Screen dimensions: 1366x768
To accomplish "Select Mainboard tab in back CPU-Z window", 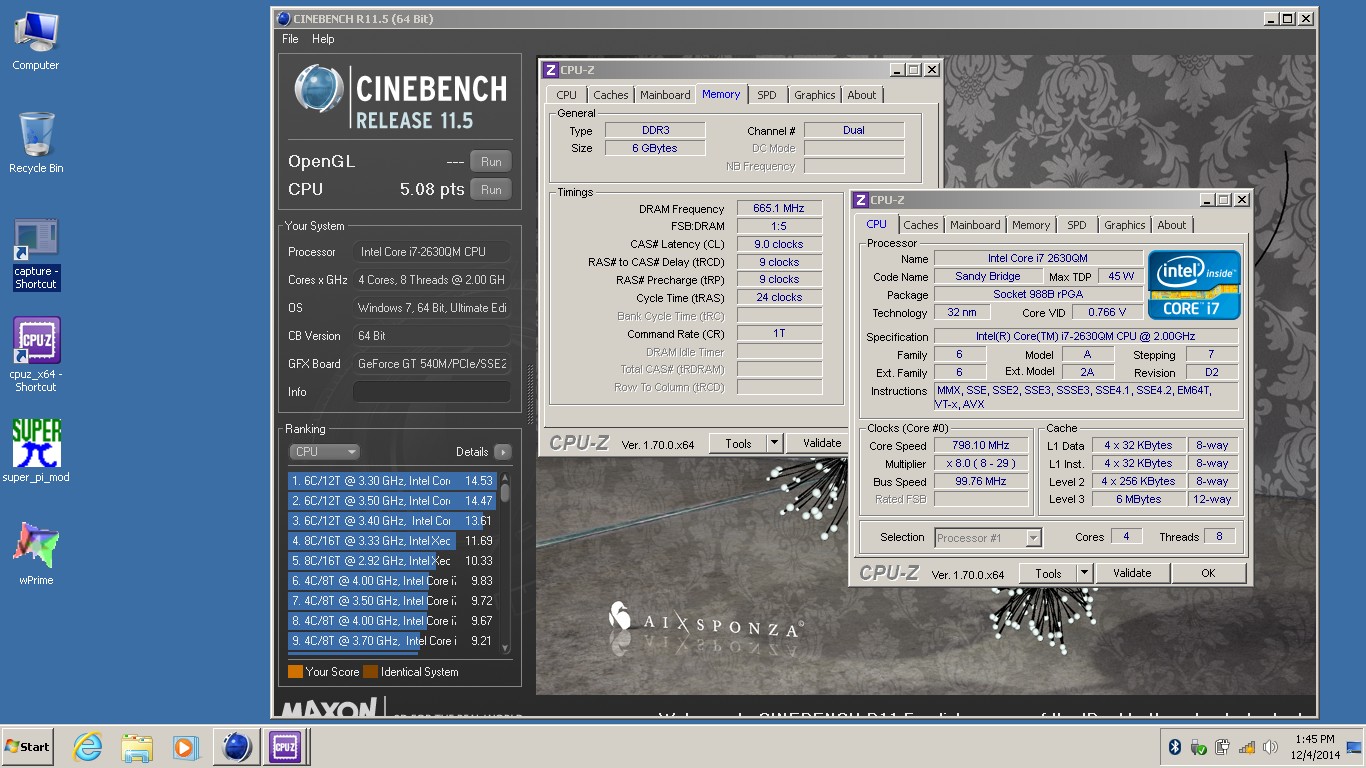I will click(x=665, y=95).
